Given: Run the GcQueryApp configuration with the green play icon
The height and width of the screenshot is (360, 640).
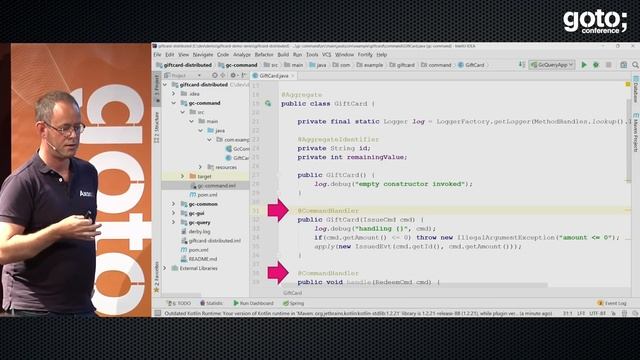Looking at the screenshot, I should [x=584, y=64].
